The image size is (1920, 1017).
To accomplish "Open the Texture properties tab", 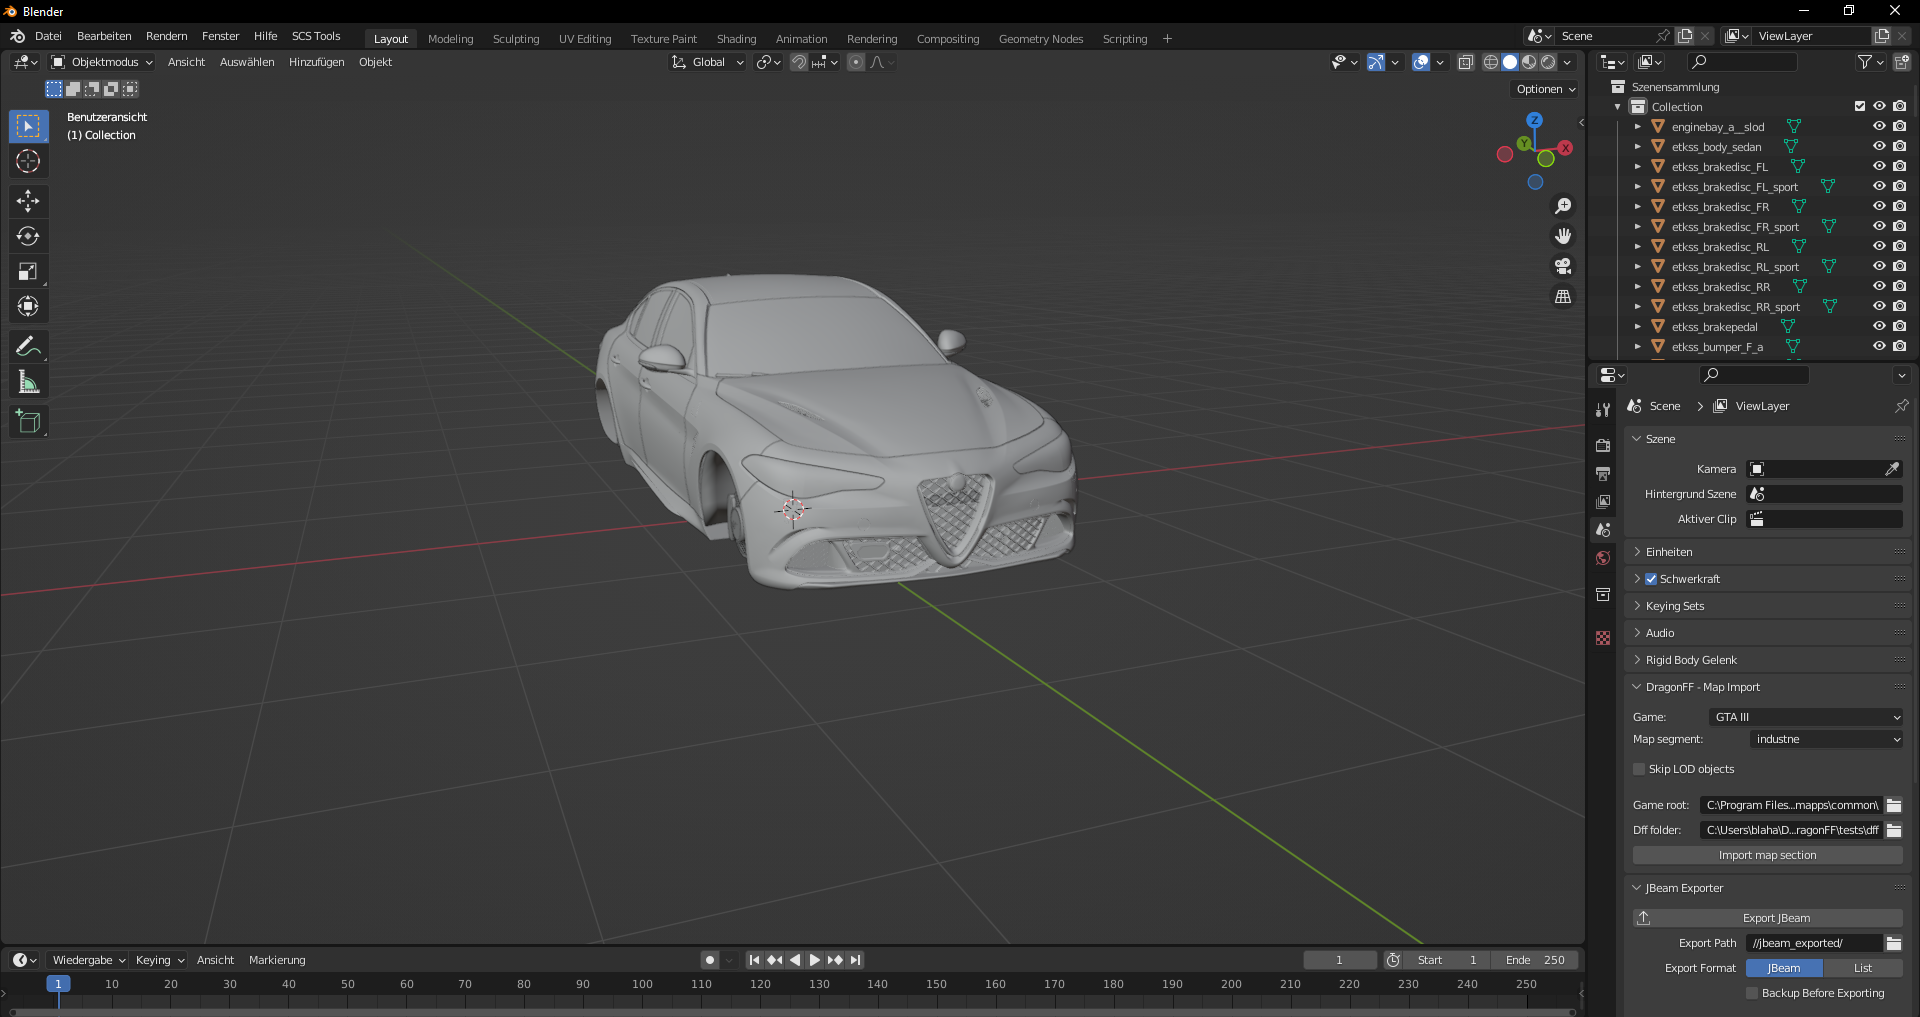I will coord(1603,638).
